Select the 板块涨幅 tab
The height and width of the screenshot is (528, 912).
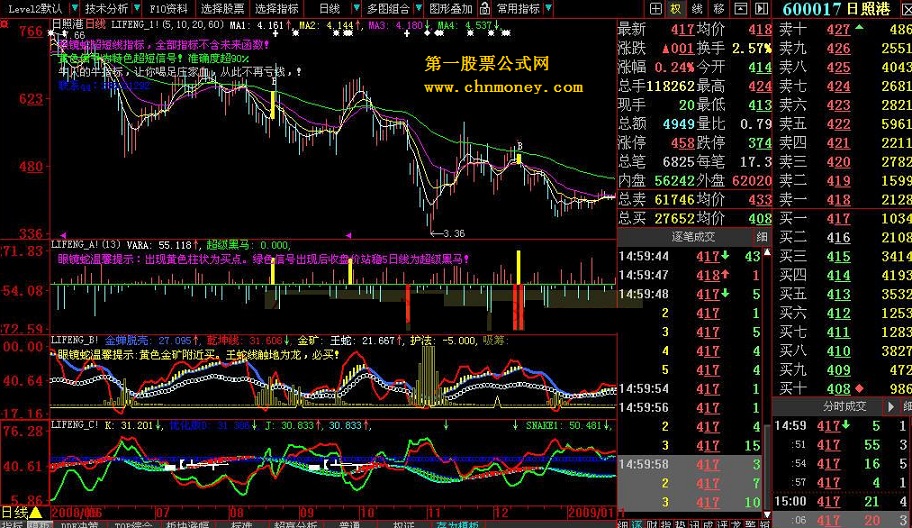(x=187, y=525)
